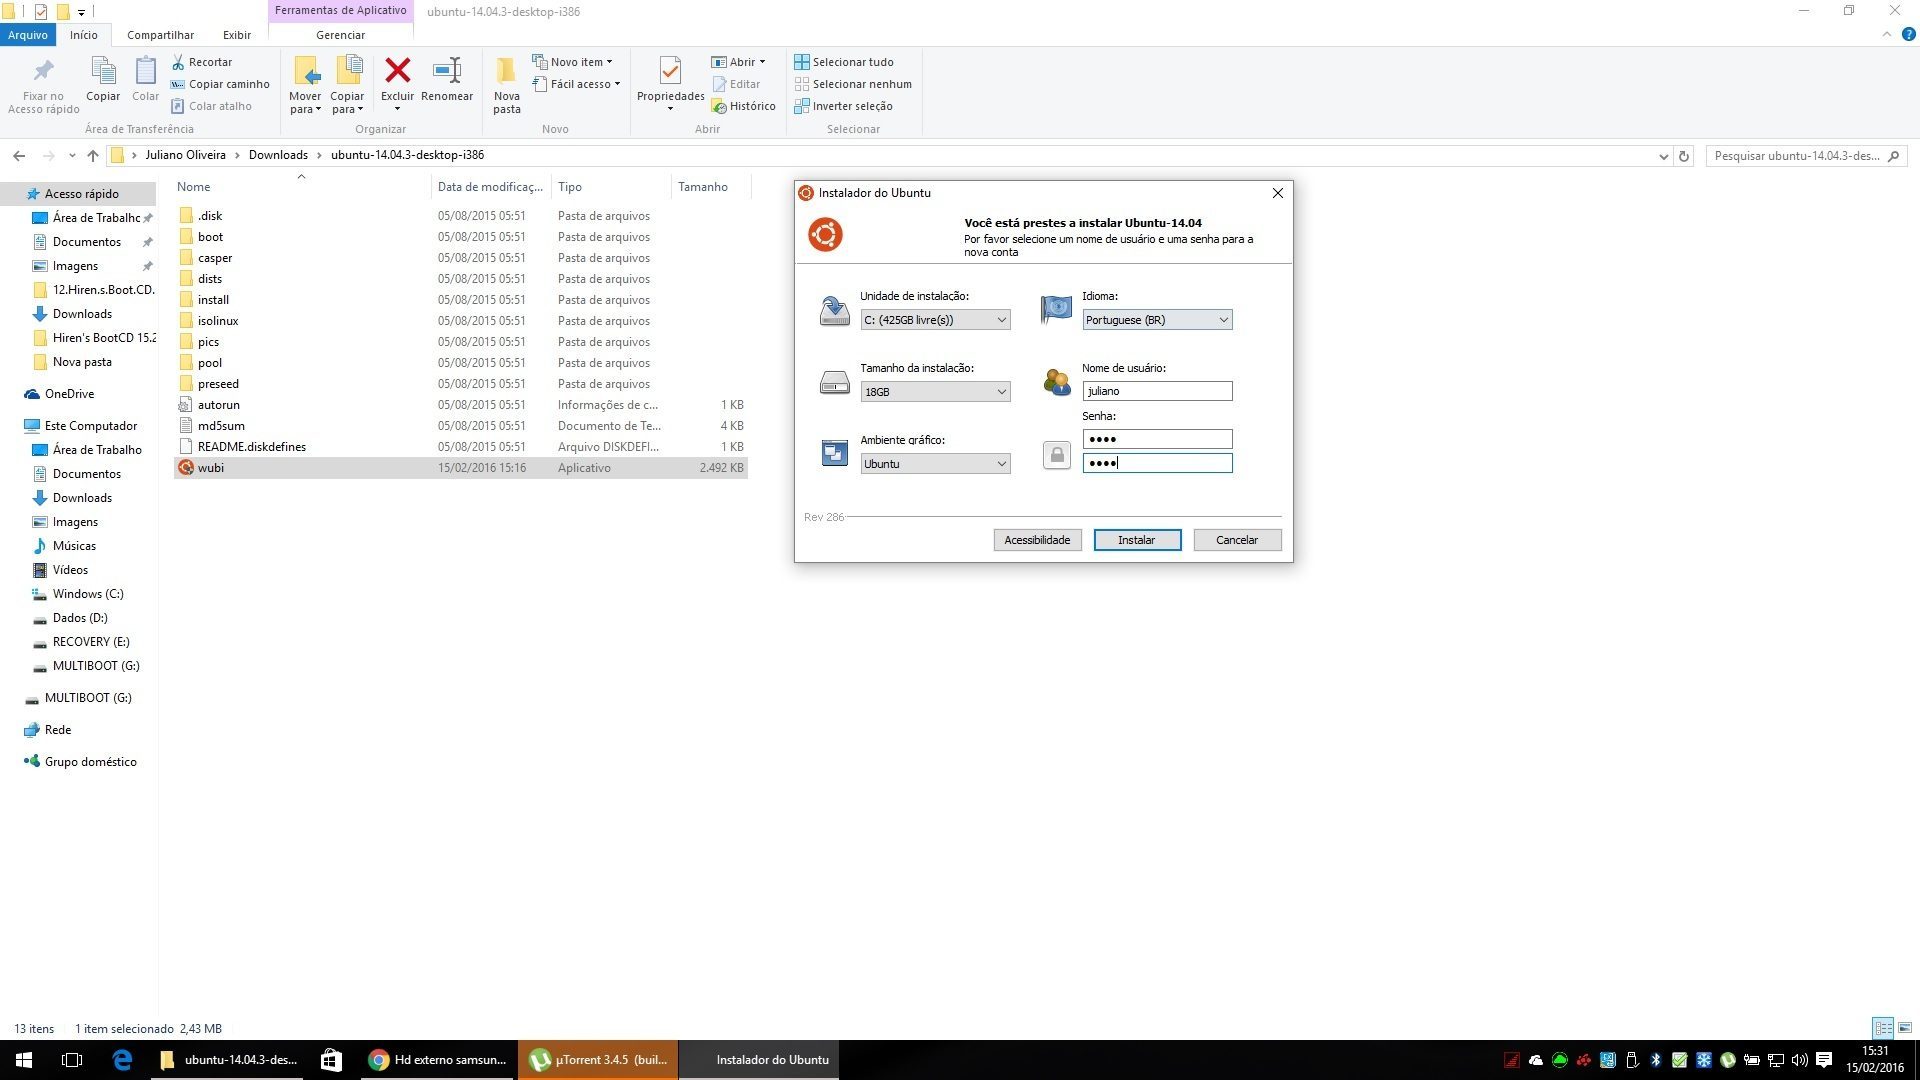Click Copiar caminho in ribbon
1920x1080 pixels.
pyautogui.click(x=220, y=84)
